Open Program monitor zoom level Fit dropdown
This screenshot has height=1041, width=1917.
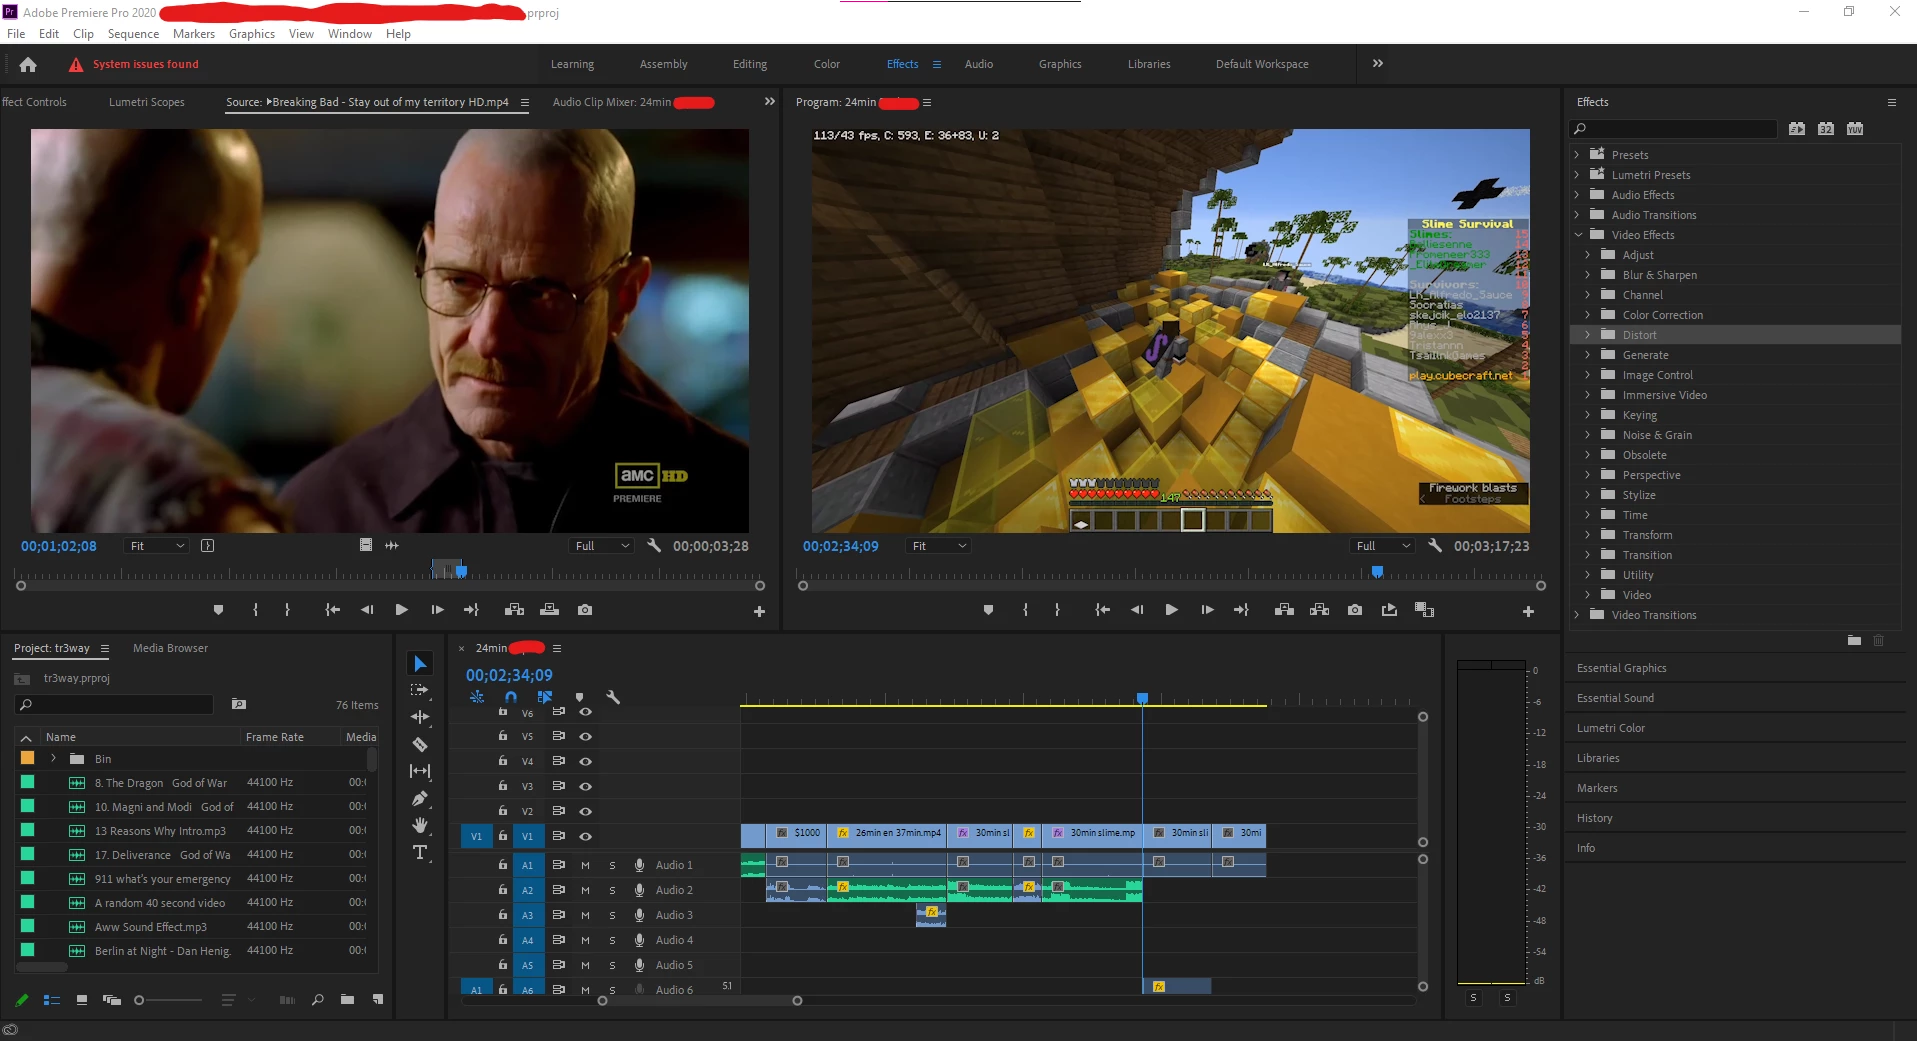tap(940, 546)
